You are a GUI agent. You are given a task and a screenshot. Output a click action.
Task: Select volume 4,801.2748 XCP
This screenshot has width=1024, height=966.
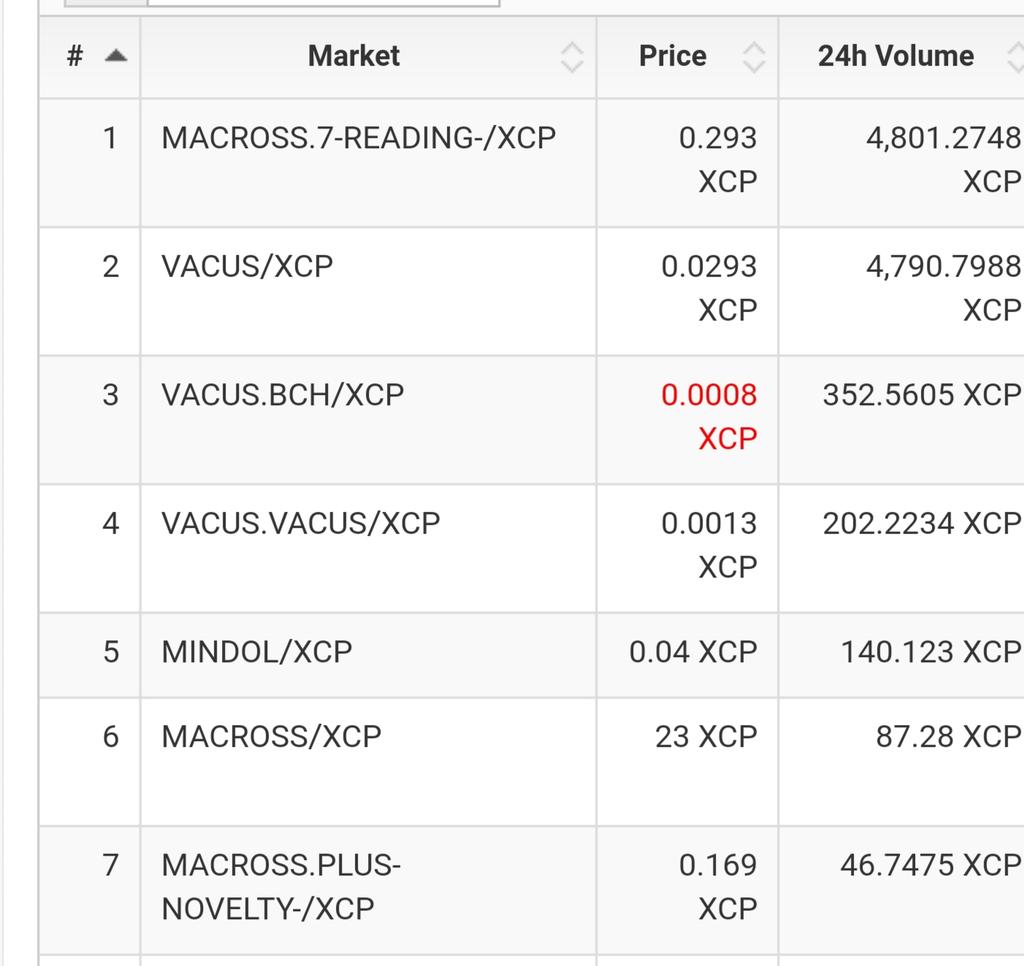[943, 160]
